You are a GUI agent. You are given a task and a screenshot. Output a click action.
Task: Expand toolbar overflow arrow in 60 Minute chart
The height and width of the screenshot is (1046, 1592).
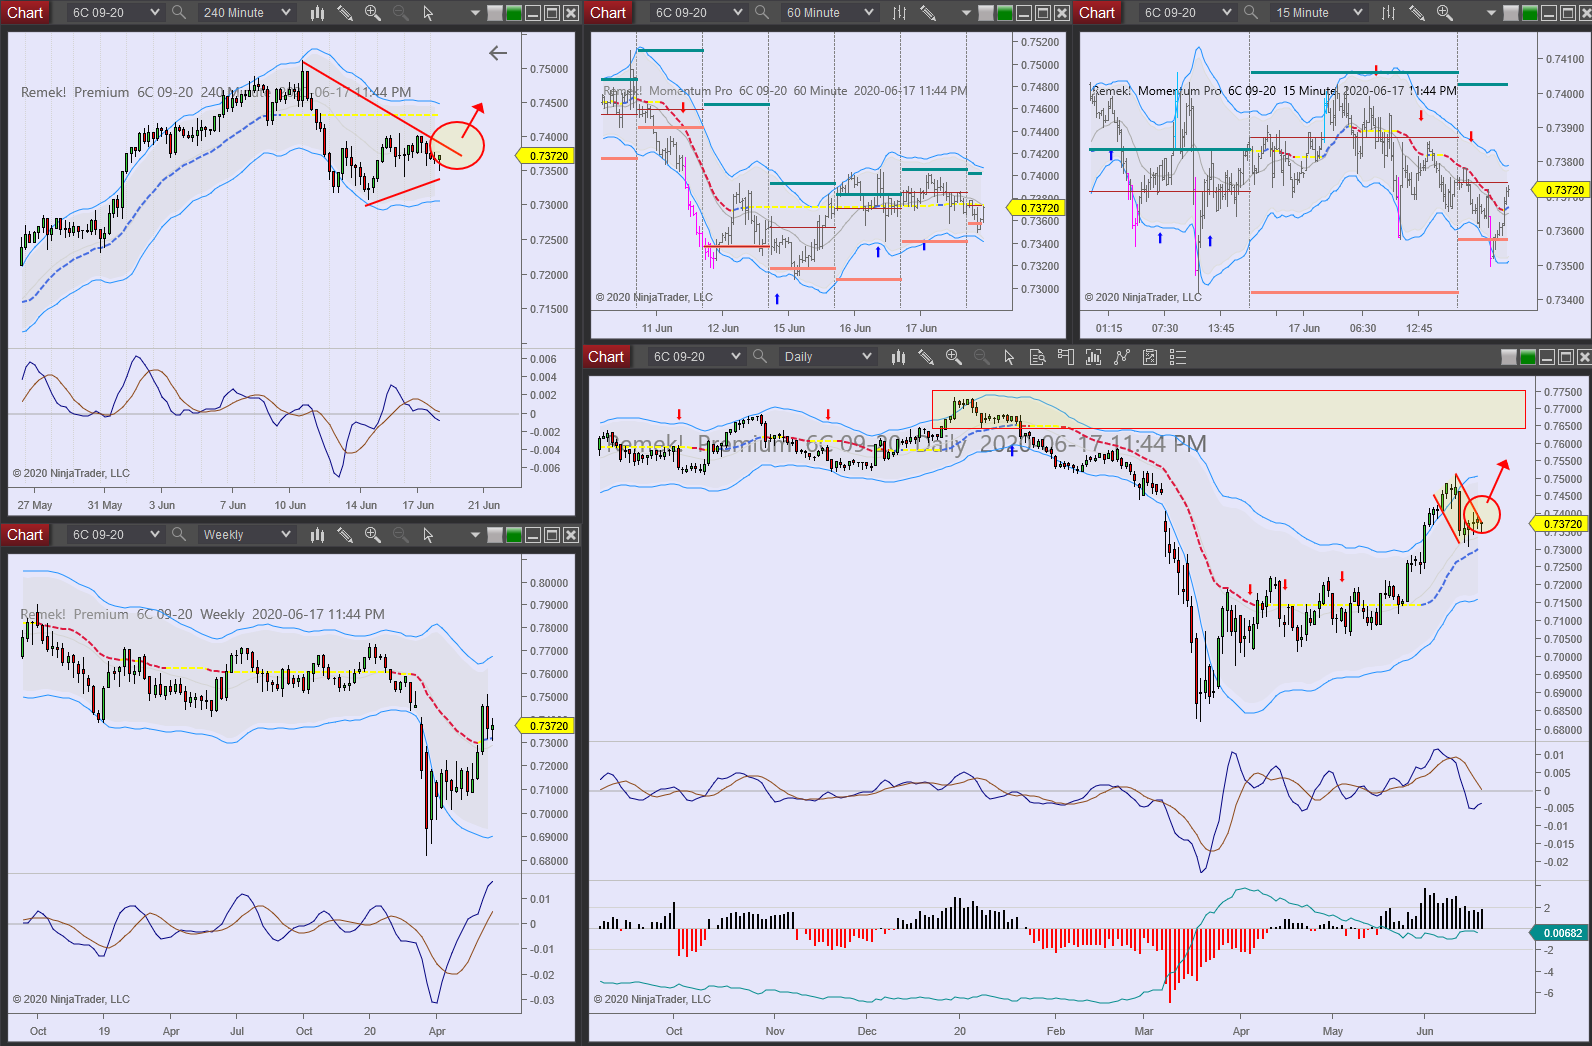click(x=966, y=13)
